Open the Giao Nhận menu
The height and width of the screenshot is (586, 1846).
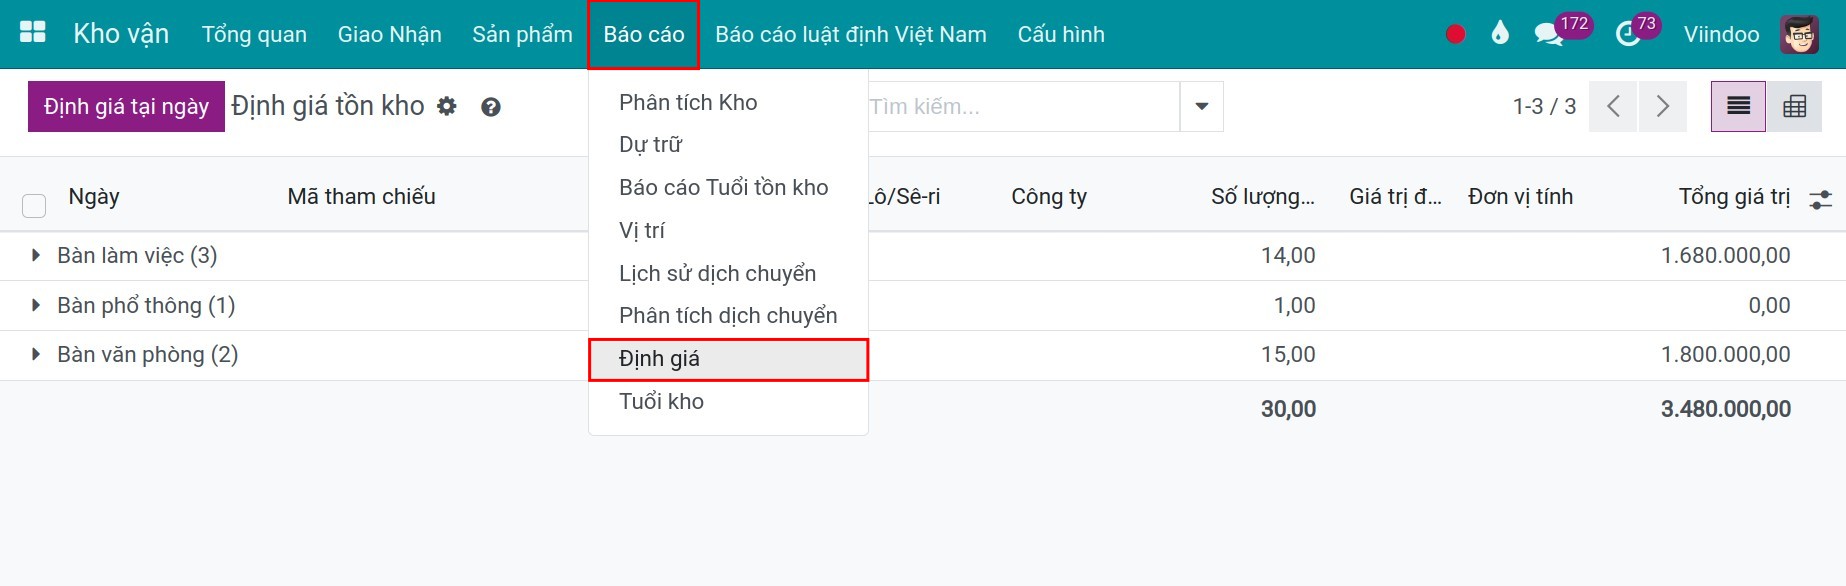tap(389, 33)
